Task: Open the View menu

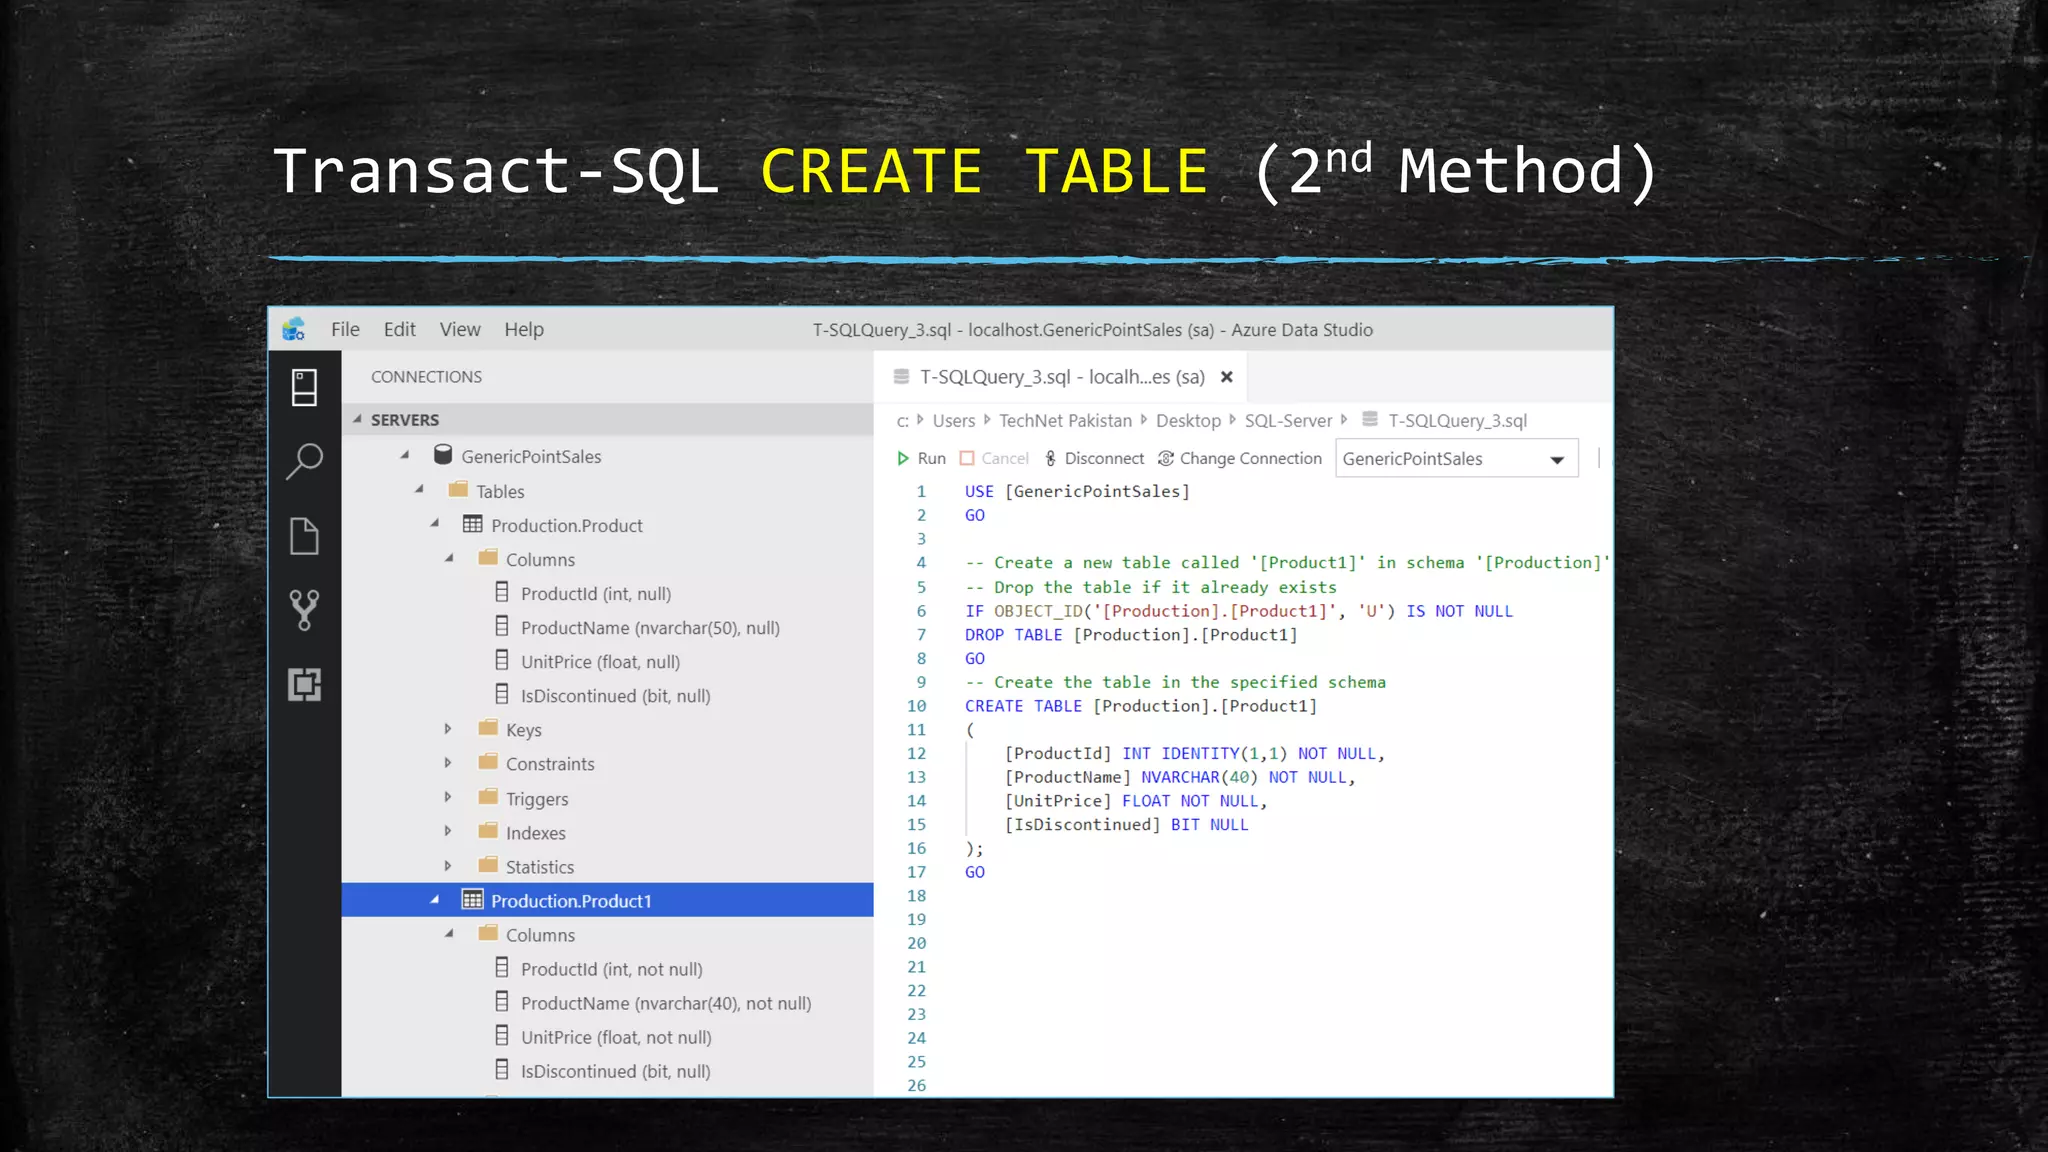Action: (x=460, y=329)
